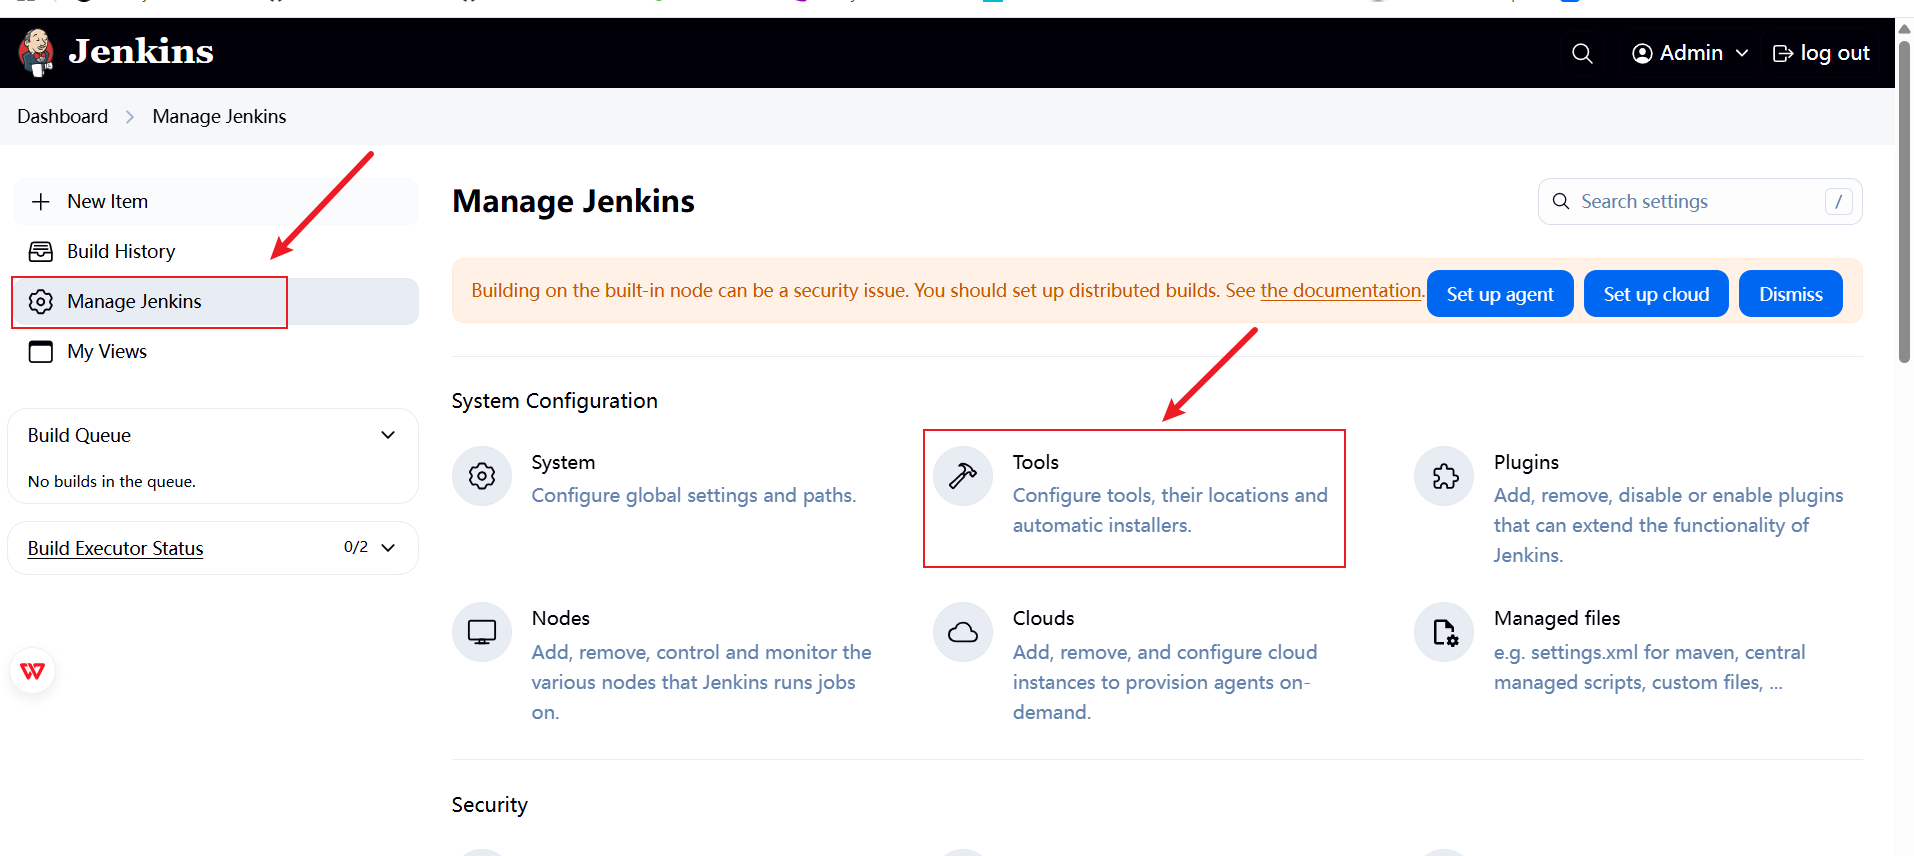This screenshot has height=856, width=1914.
Task: Open the System configuration title
Action: pyautogui.click(x=563, y=462)
